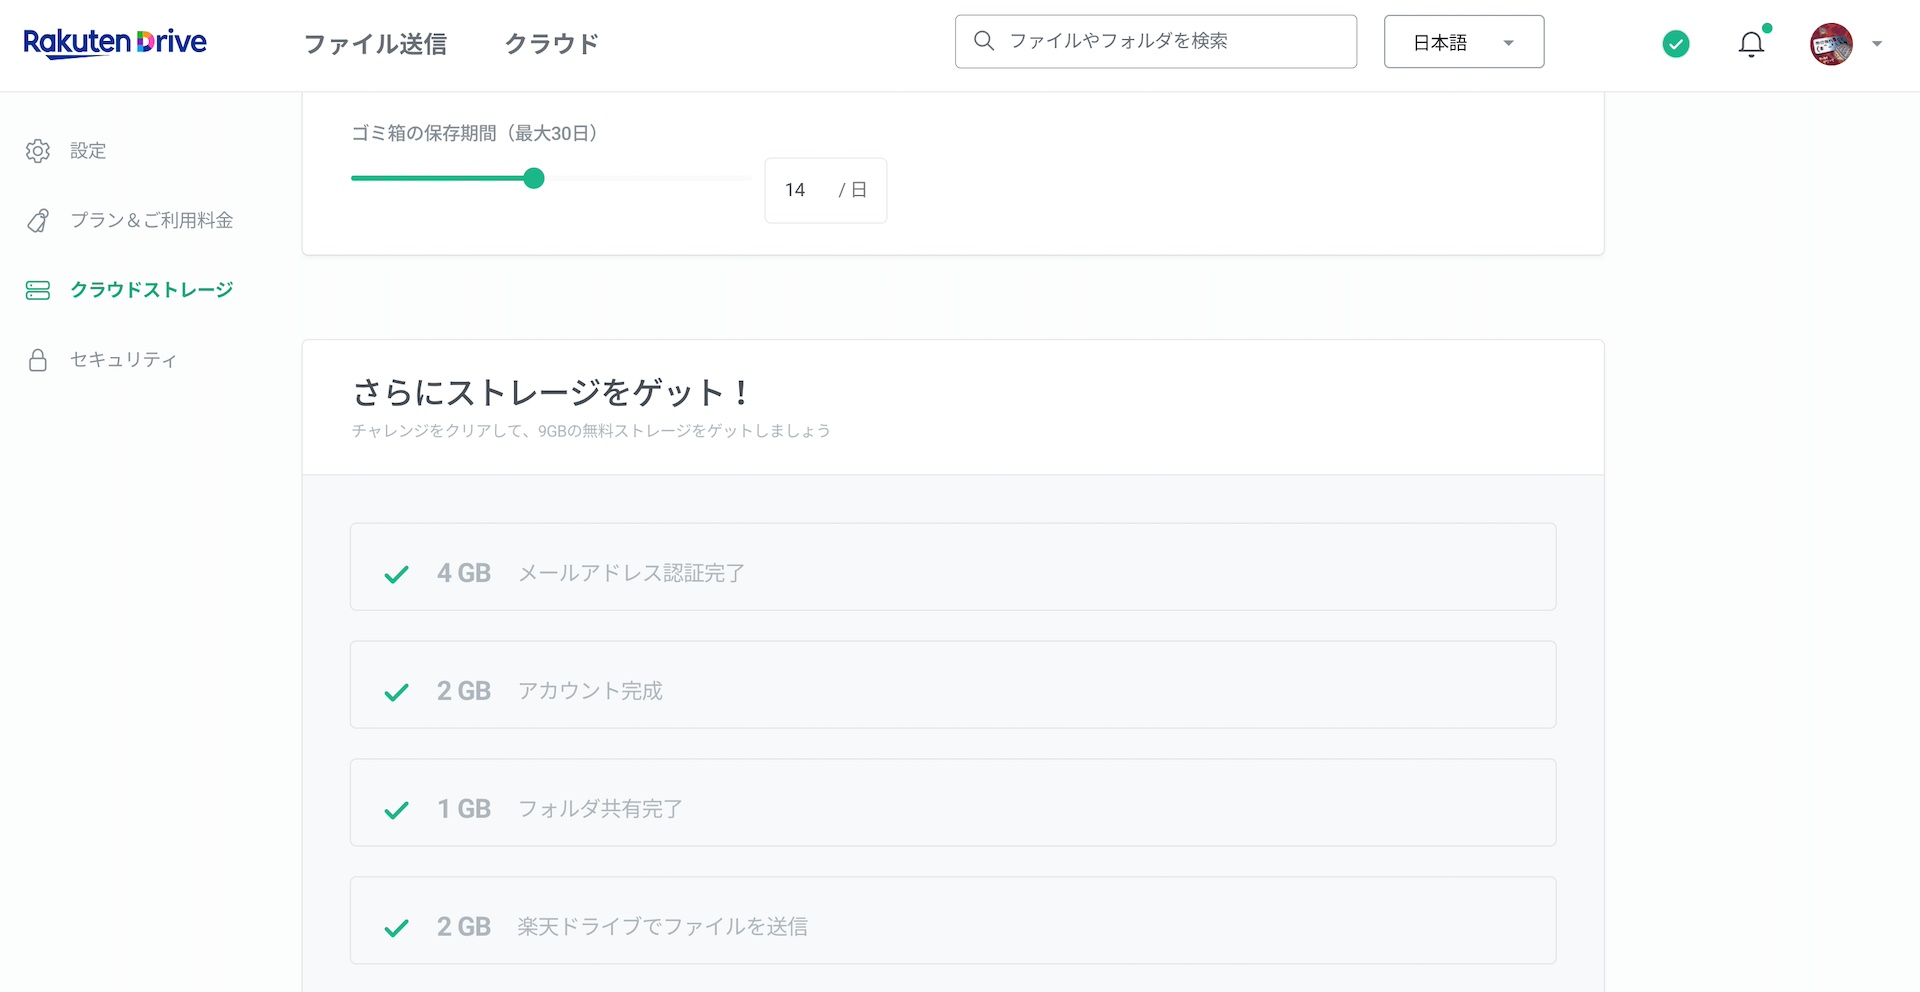
Task: Click the Rakuten Drive logo
Action: point(115,43)
